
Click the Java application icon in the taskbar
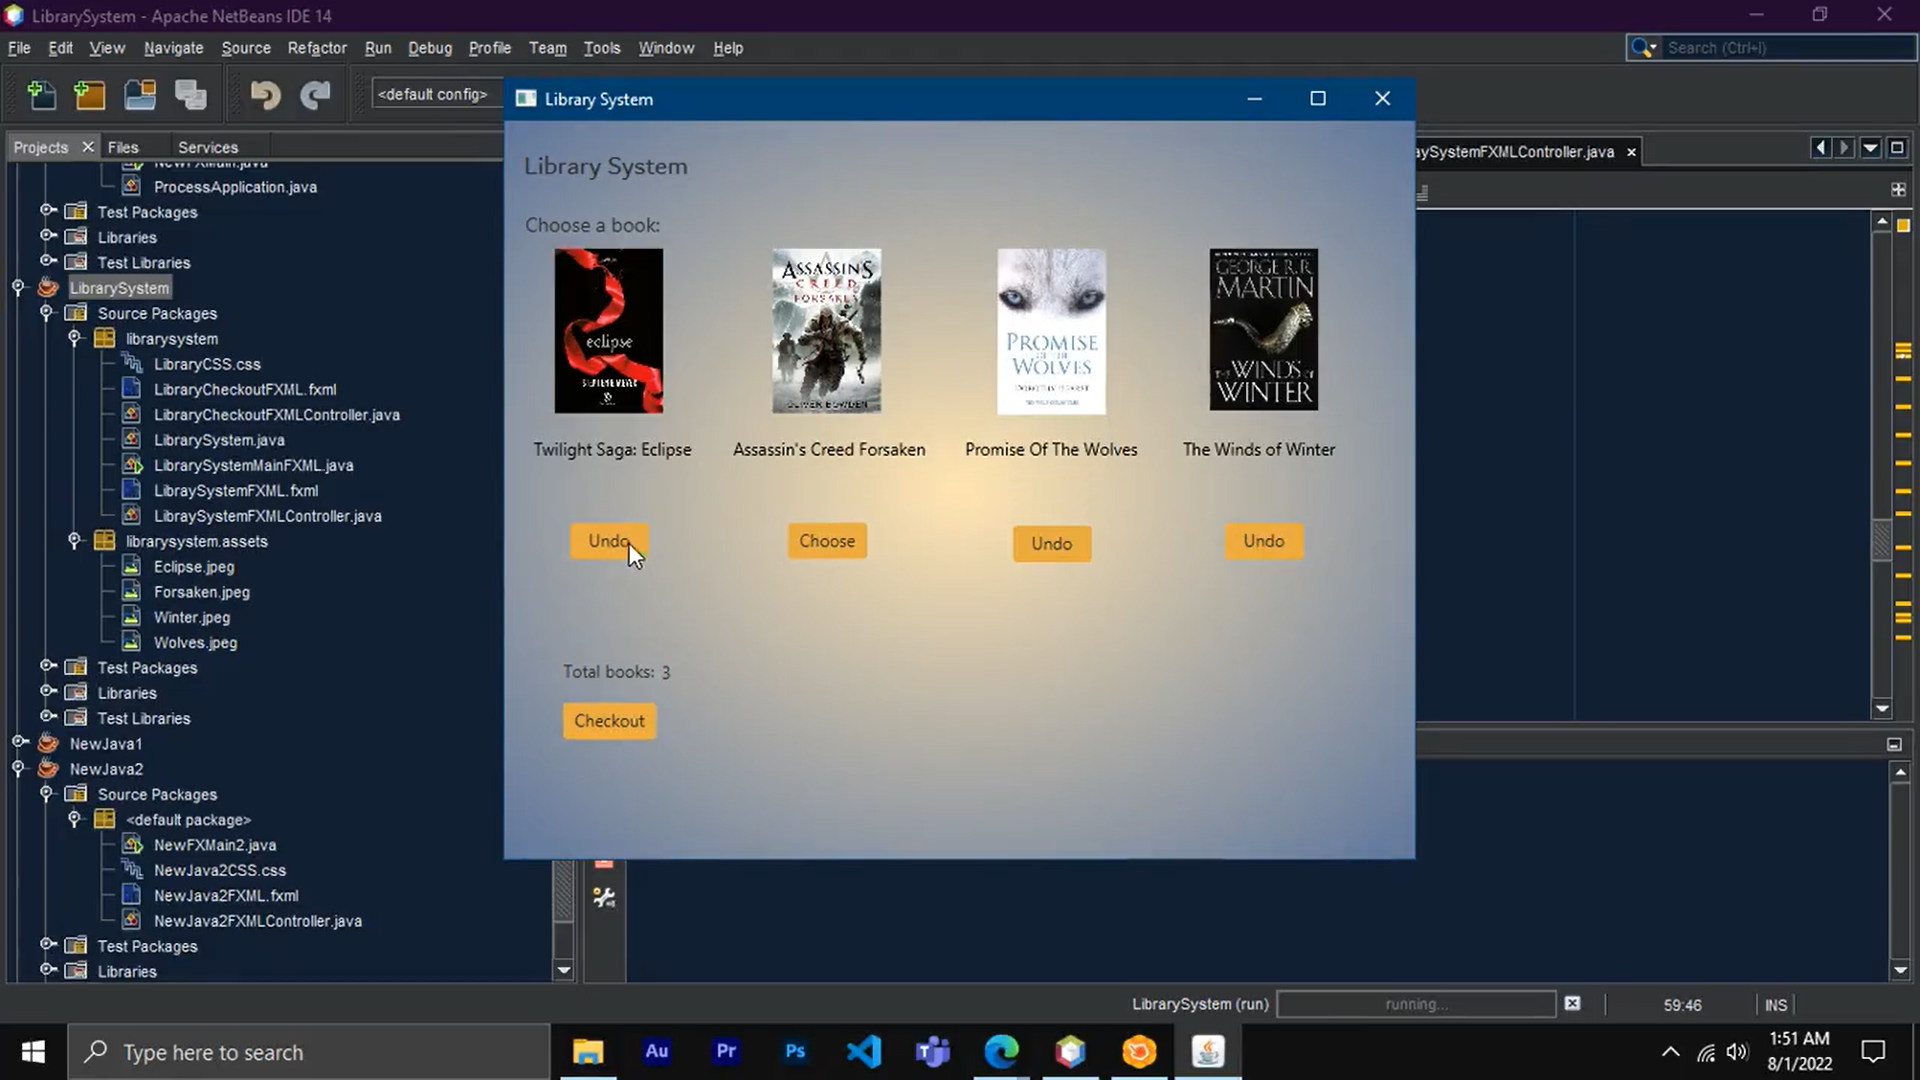pos(1208,1051)
